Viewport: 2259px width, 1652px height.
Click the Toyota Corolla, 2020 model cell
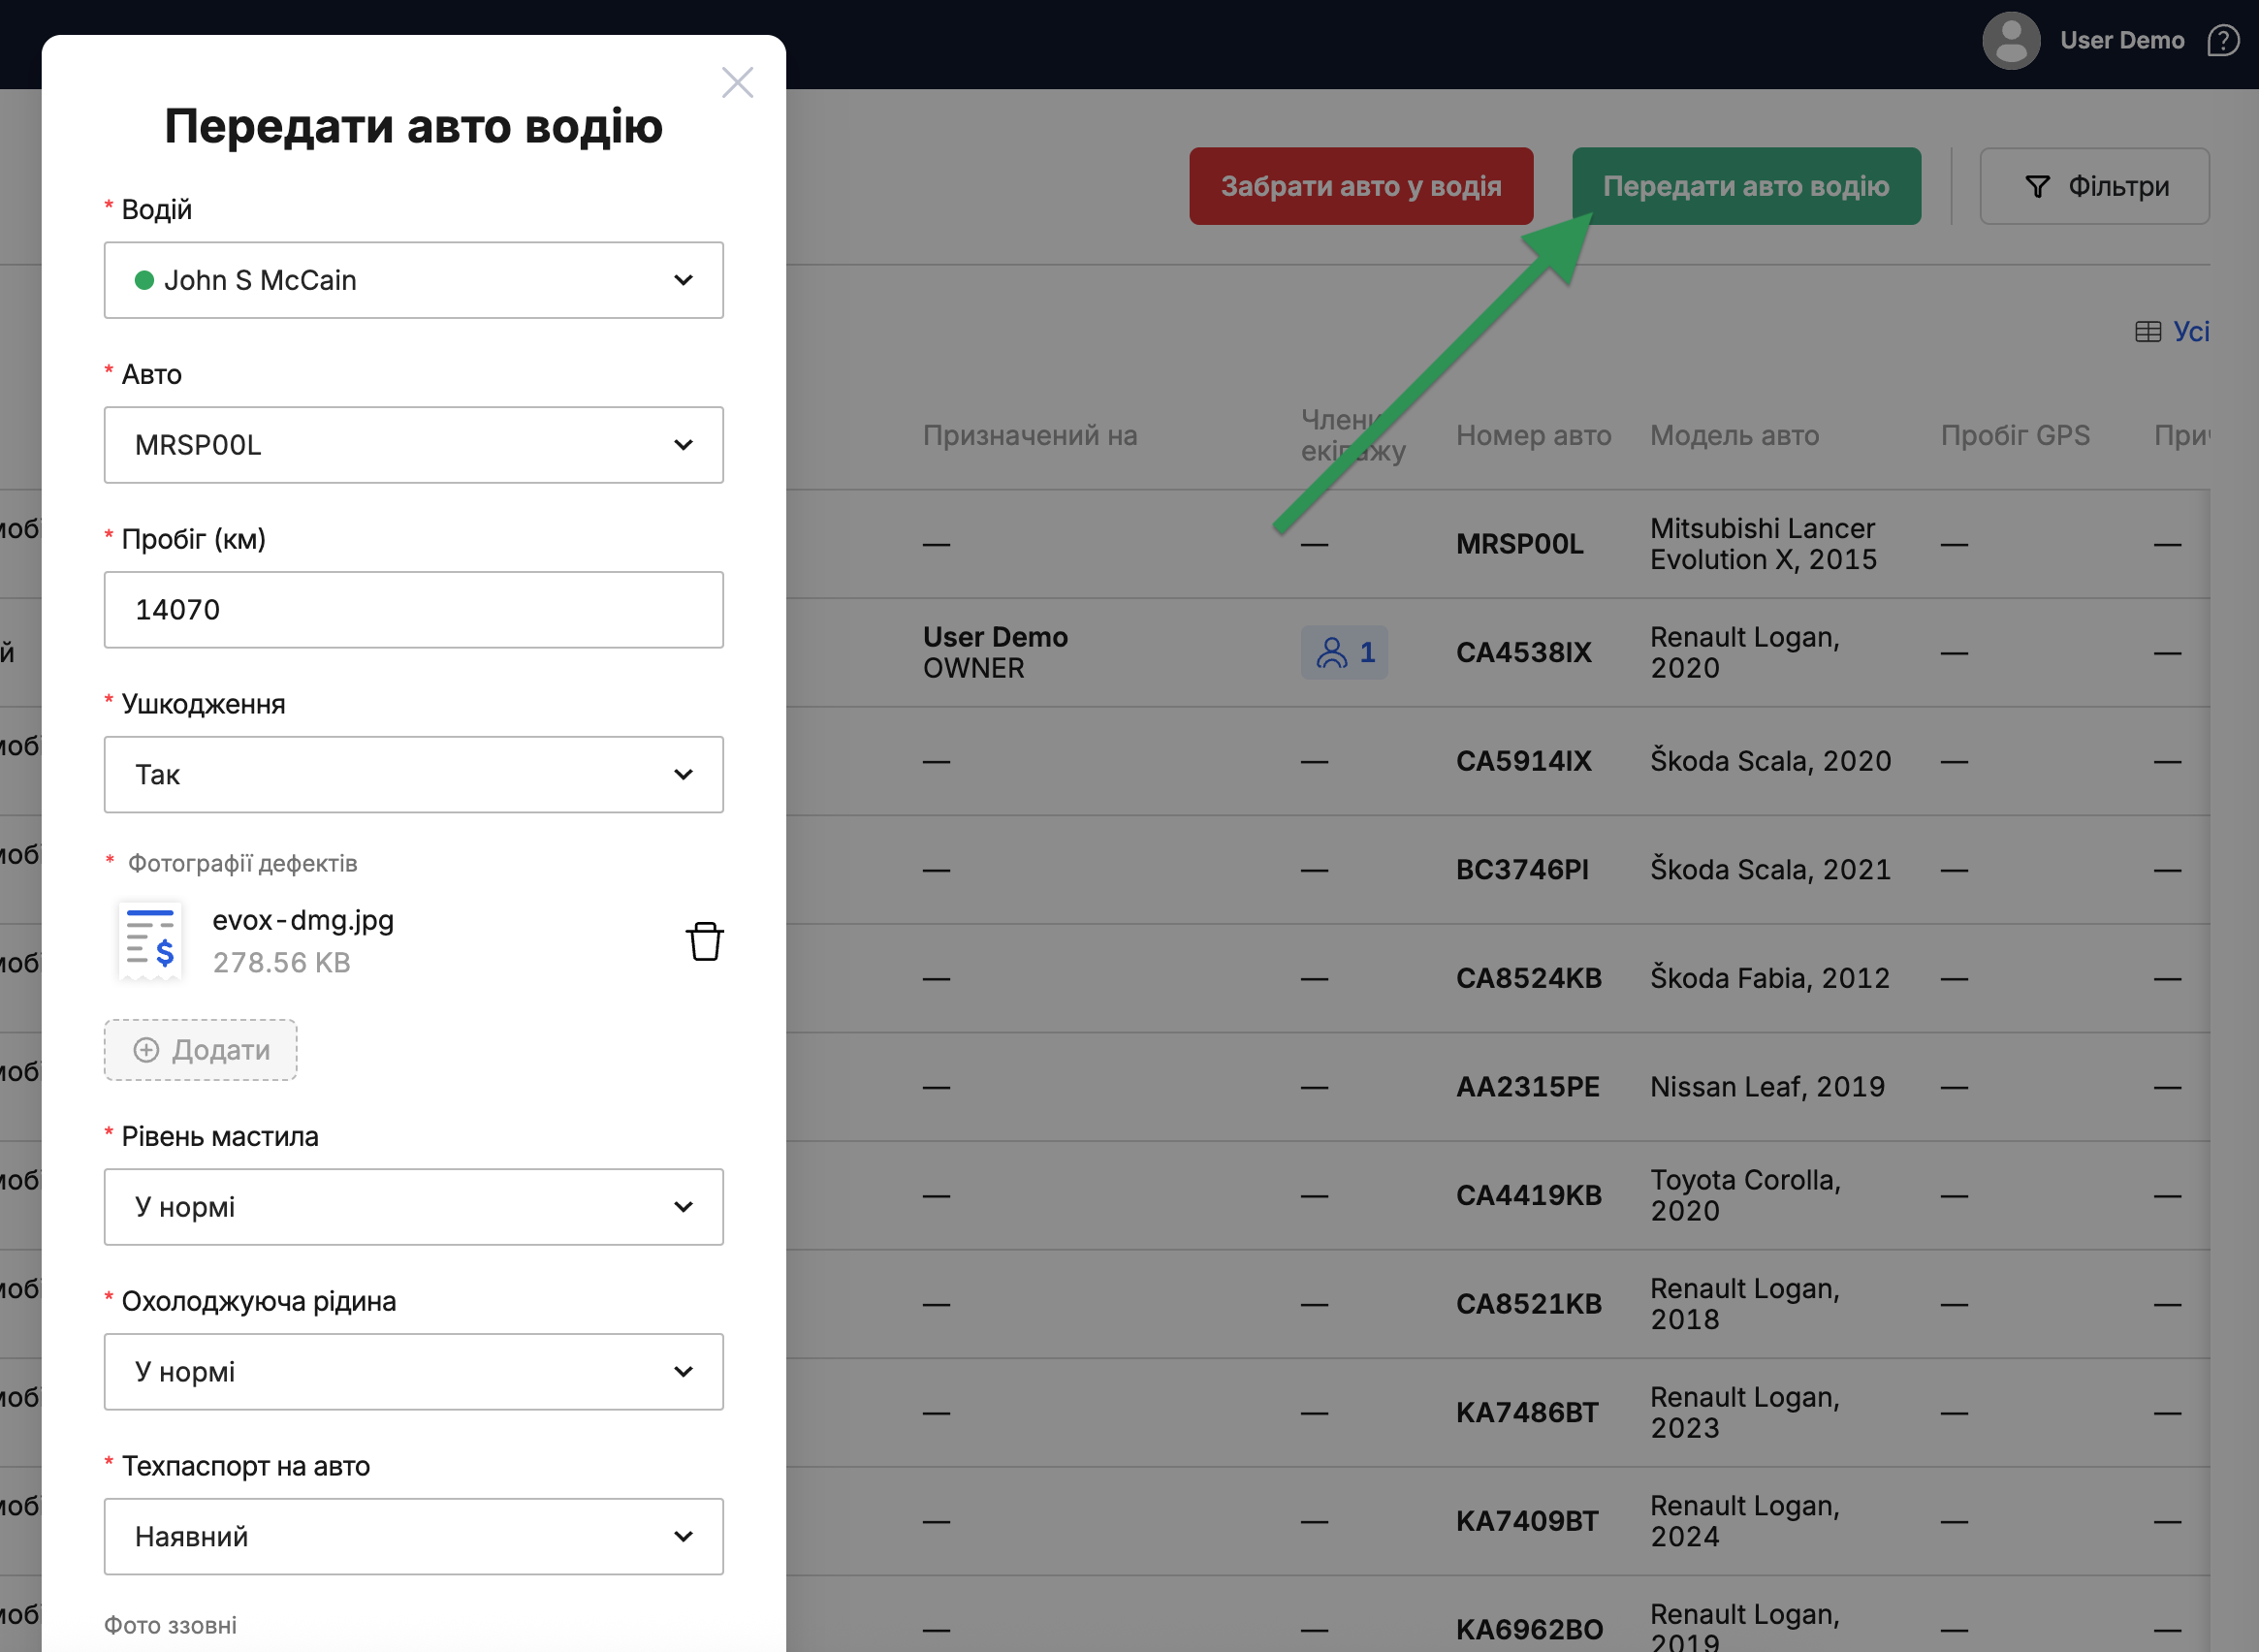coord(1745,1196)
